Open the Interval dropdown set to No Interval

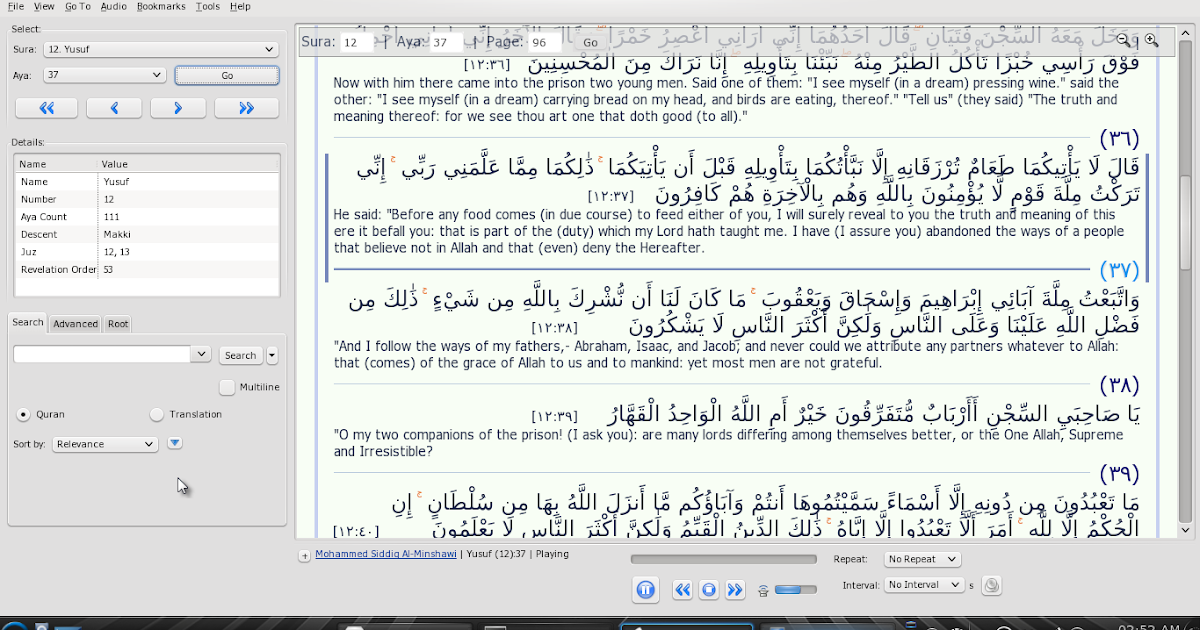click(x=924, y=585)
